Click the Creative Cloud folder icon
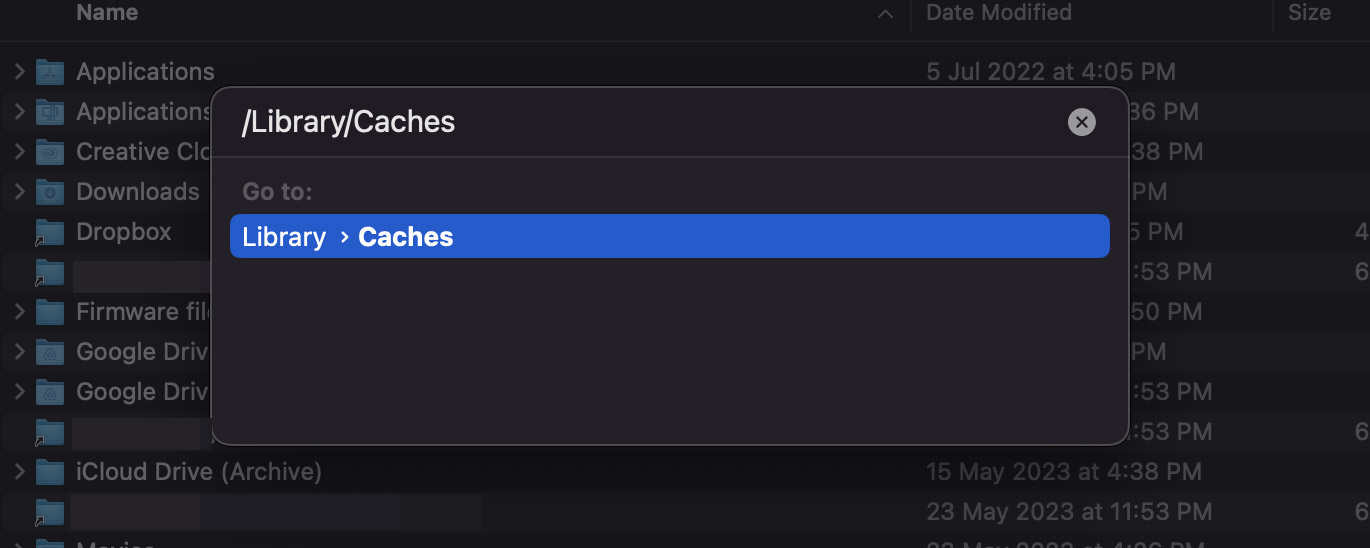Image resolution: width=1370 pixels, height=548 pixels. (50, 152)
